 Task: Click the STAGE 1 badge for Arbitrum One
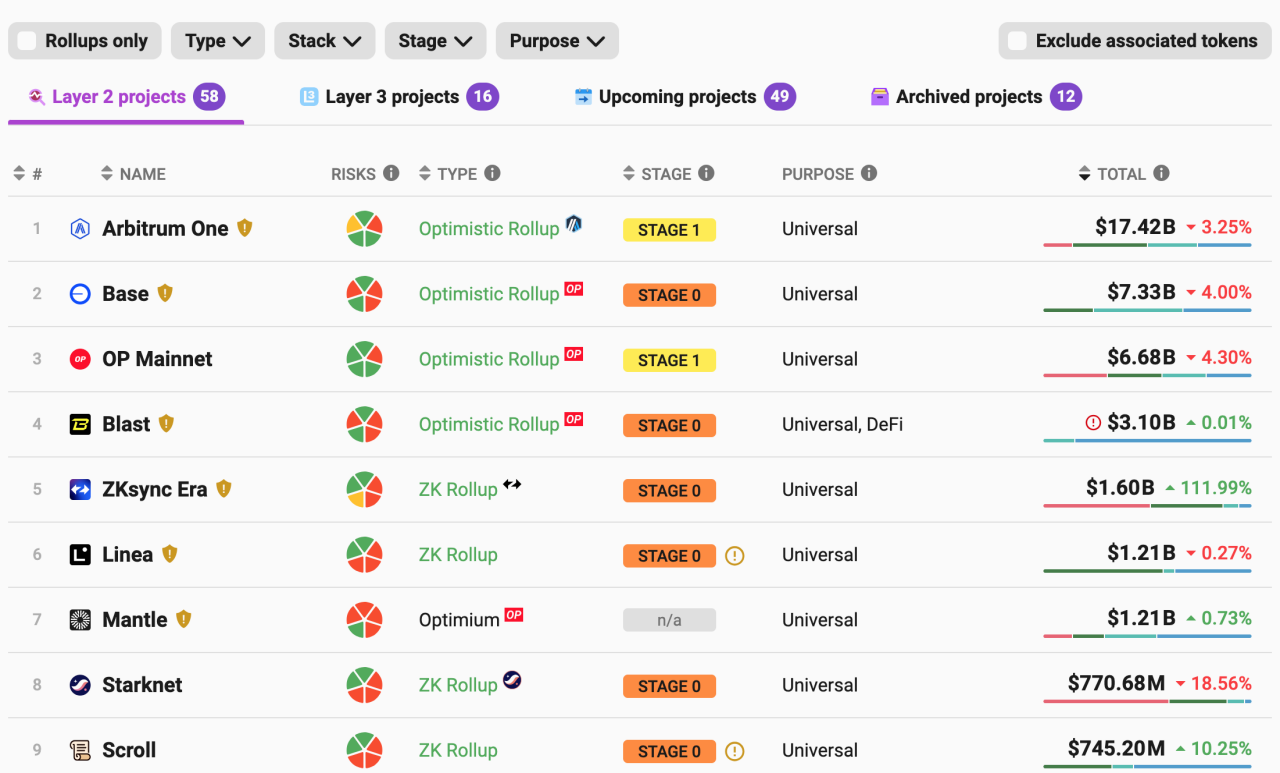pos(669,230)
